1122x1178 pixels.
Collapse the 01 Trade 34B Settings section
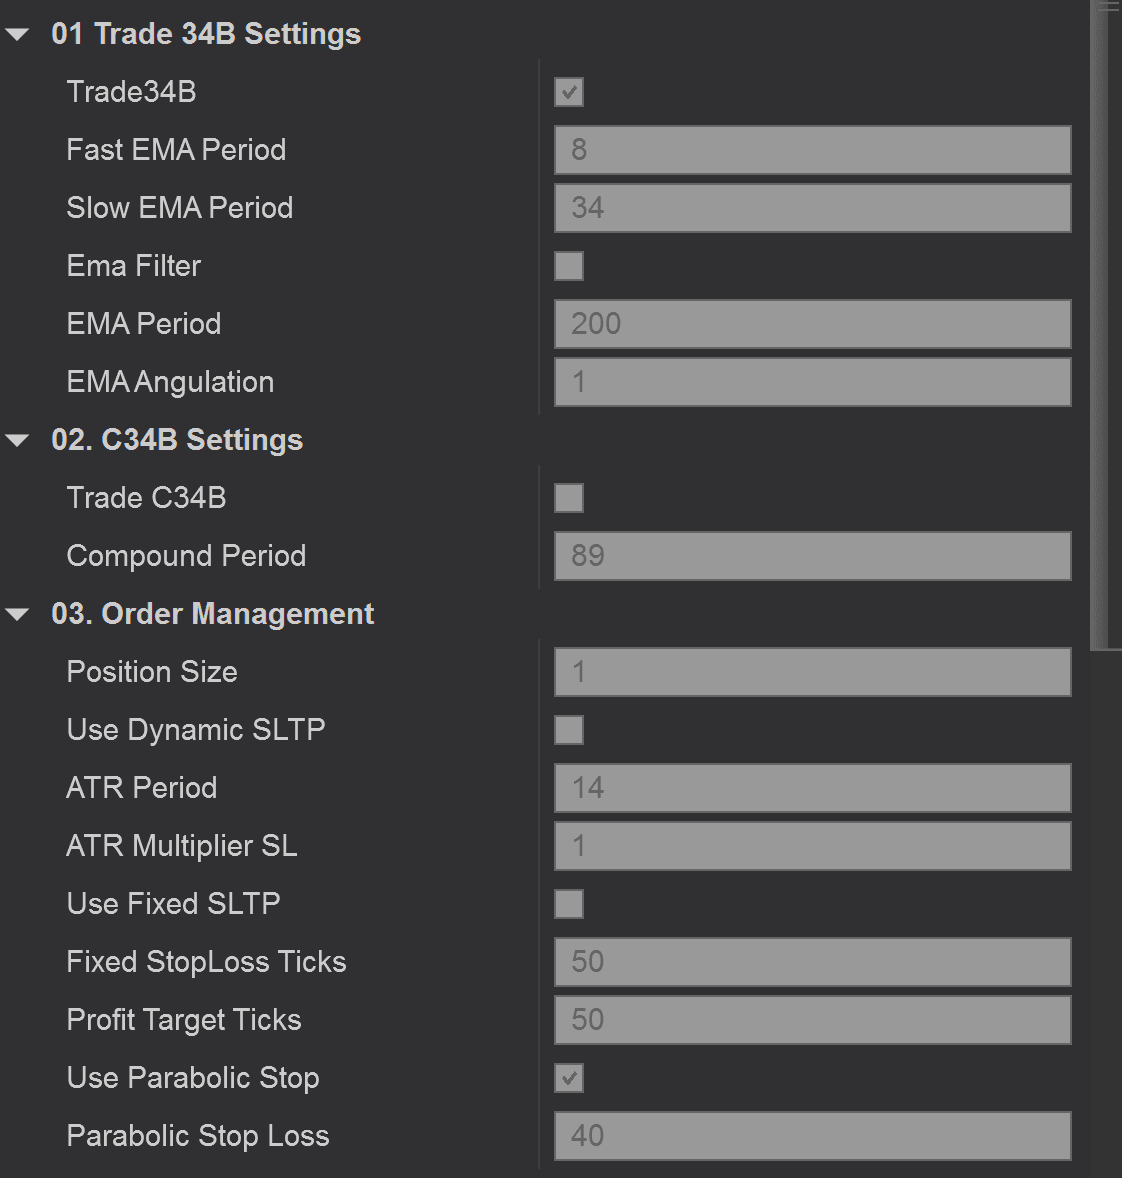pyautogui.click(x=18, y=35)
